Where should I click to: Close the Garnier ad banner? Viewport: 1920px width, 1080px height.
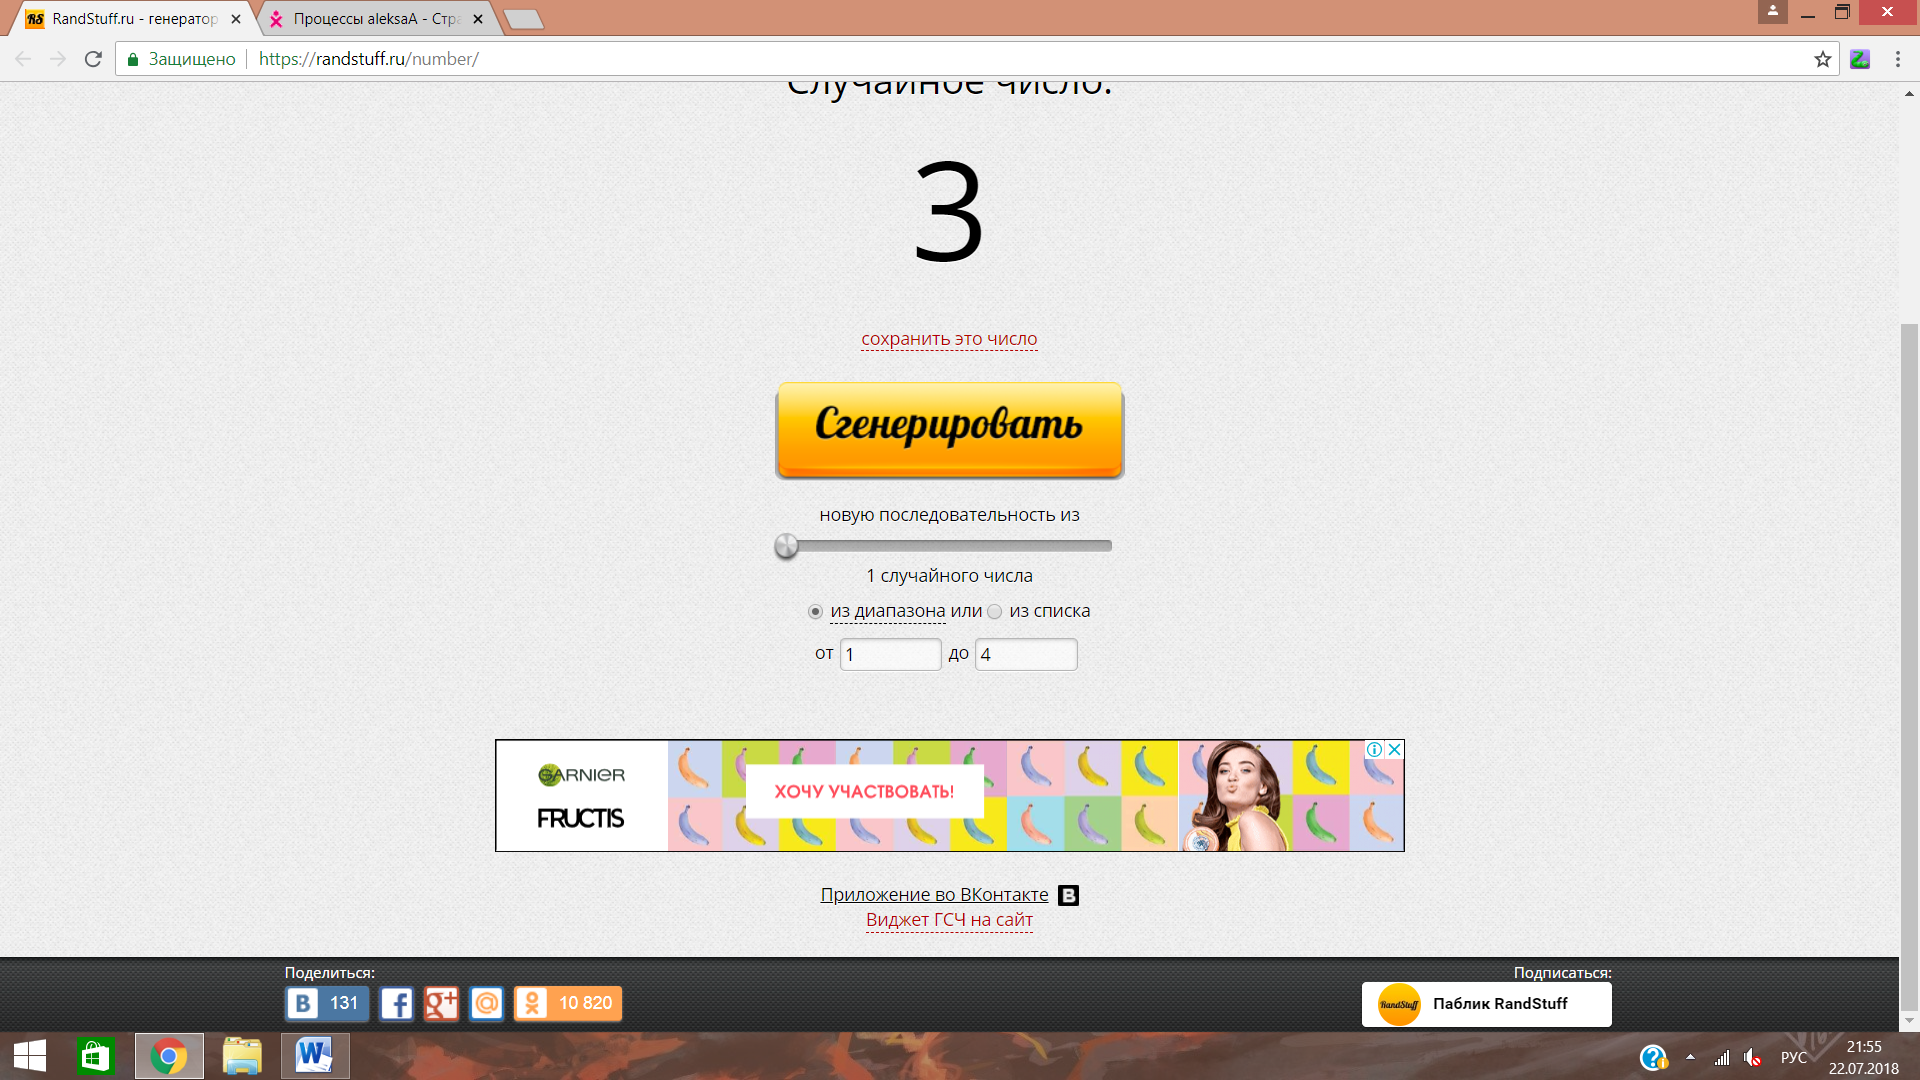coord(1395,749)
